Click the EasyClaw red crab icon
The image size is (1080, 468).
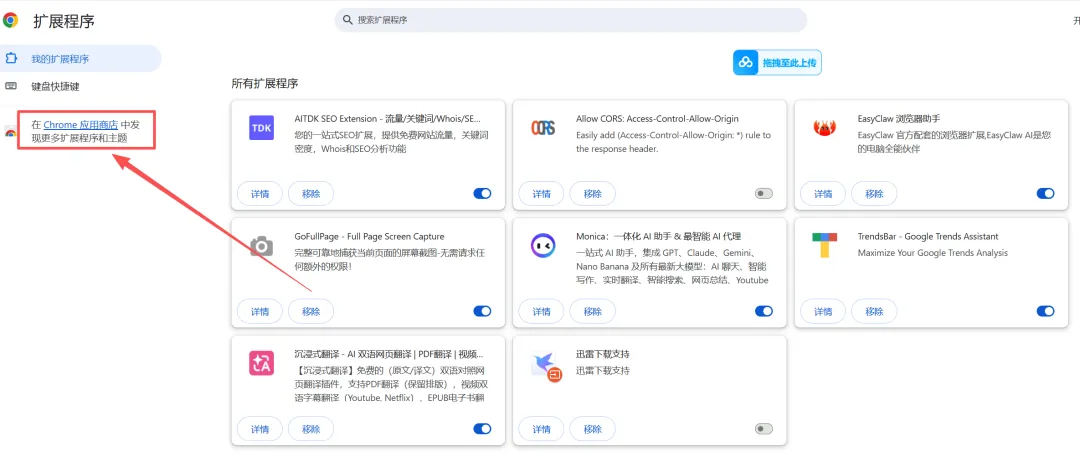coord(824,128)
